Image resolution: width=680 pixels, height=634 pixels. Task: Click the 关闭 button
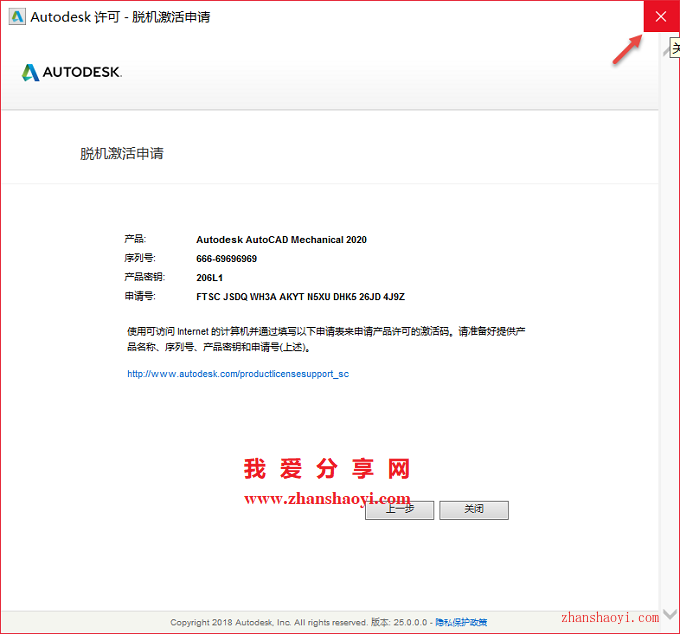(x=474, y=510)
